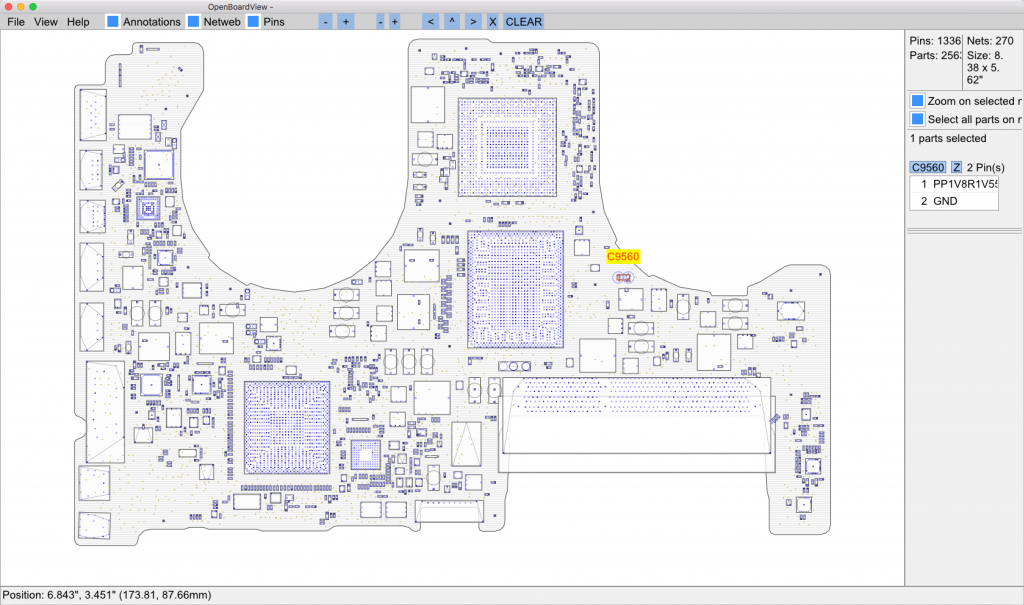Toggle the Netweb checkbox

click(194, 21)
